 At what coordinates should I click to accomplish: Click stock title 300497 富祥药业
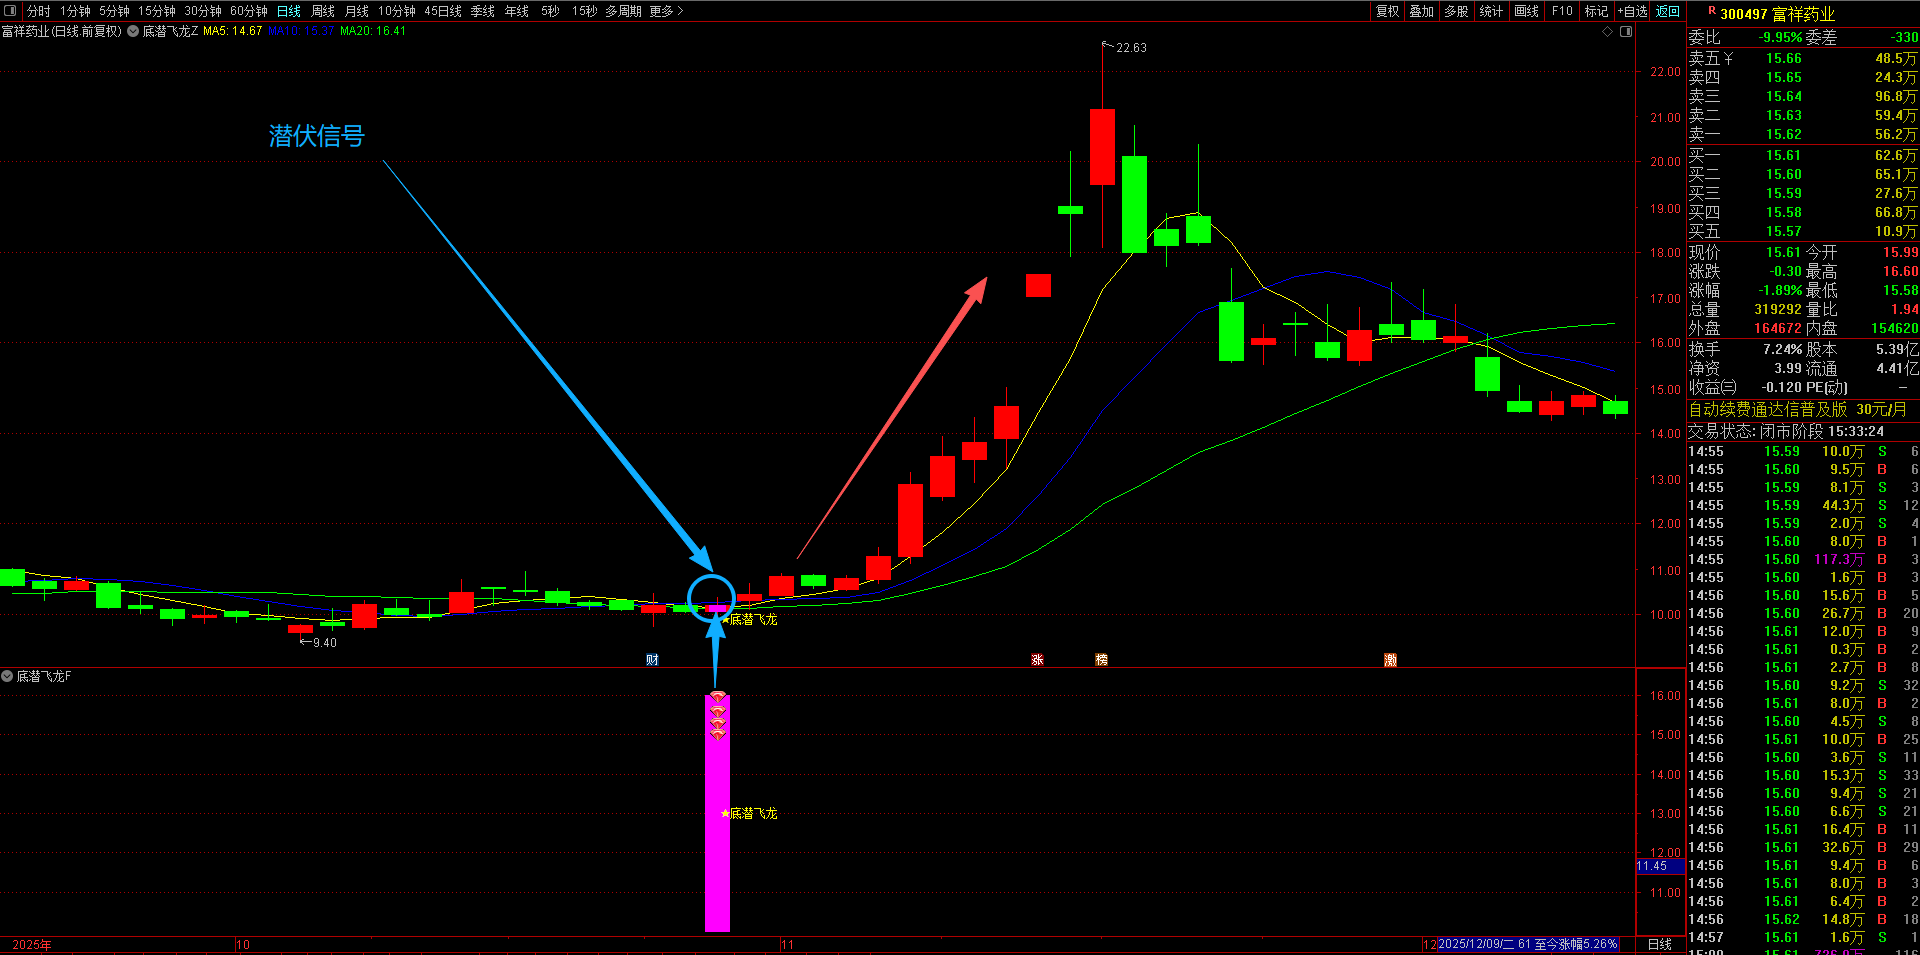[x=1778, y=14]
